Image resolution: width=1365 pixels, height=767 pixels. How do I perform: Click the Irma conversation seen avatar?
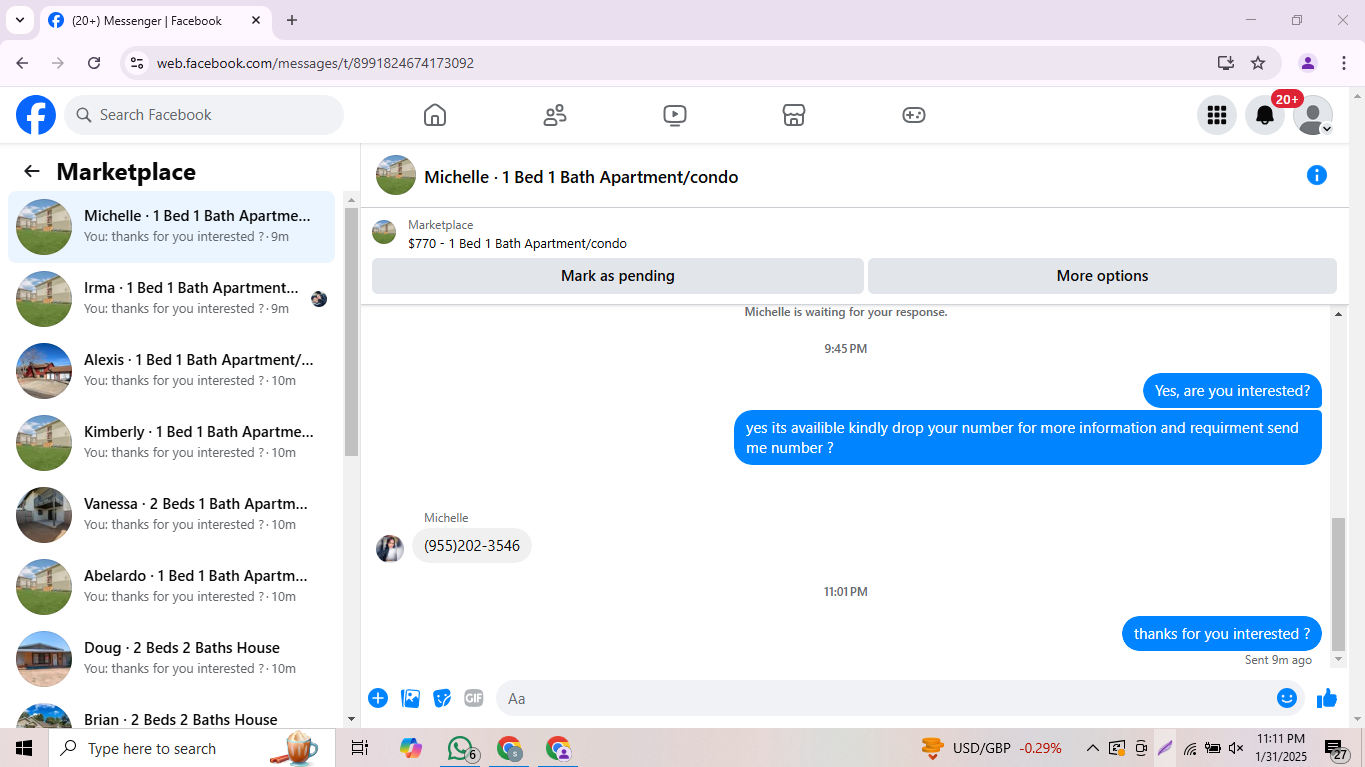click(319, 299)
